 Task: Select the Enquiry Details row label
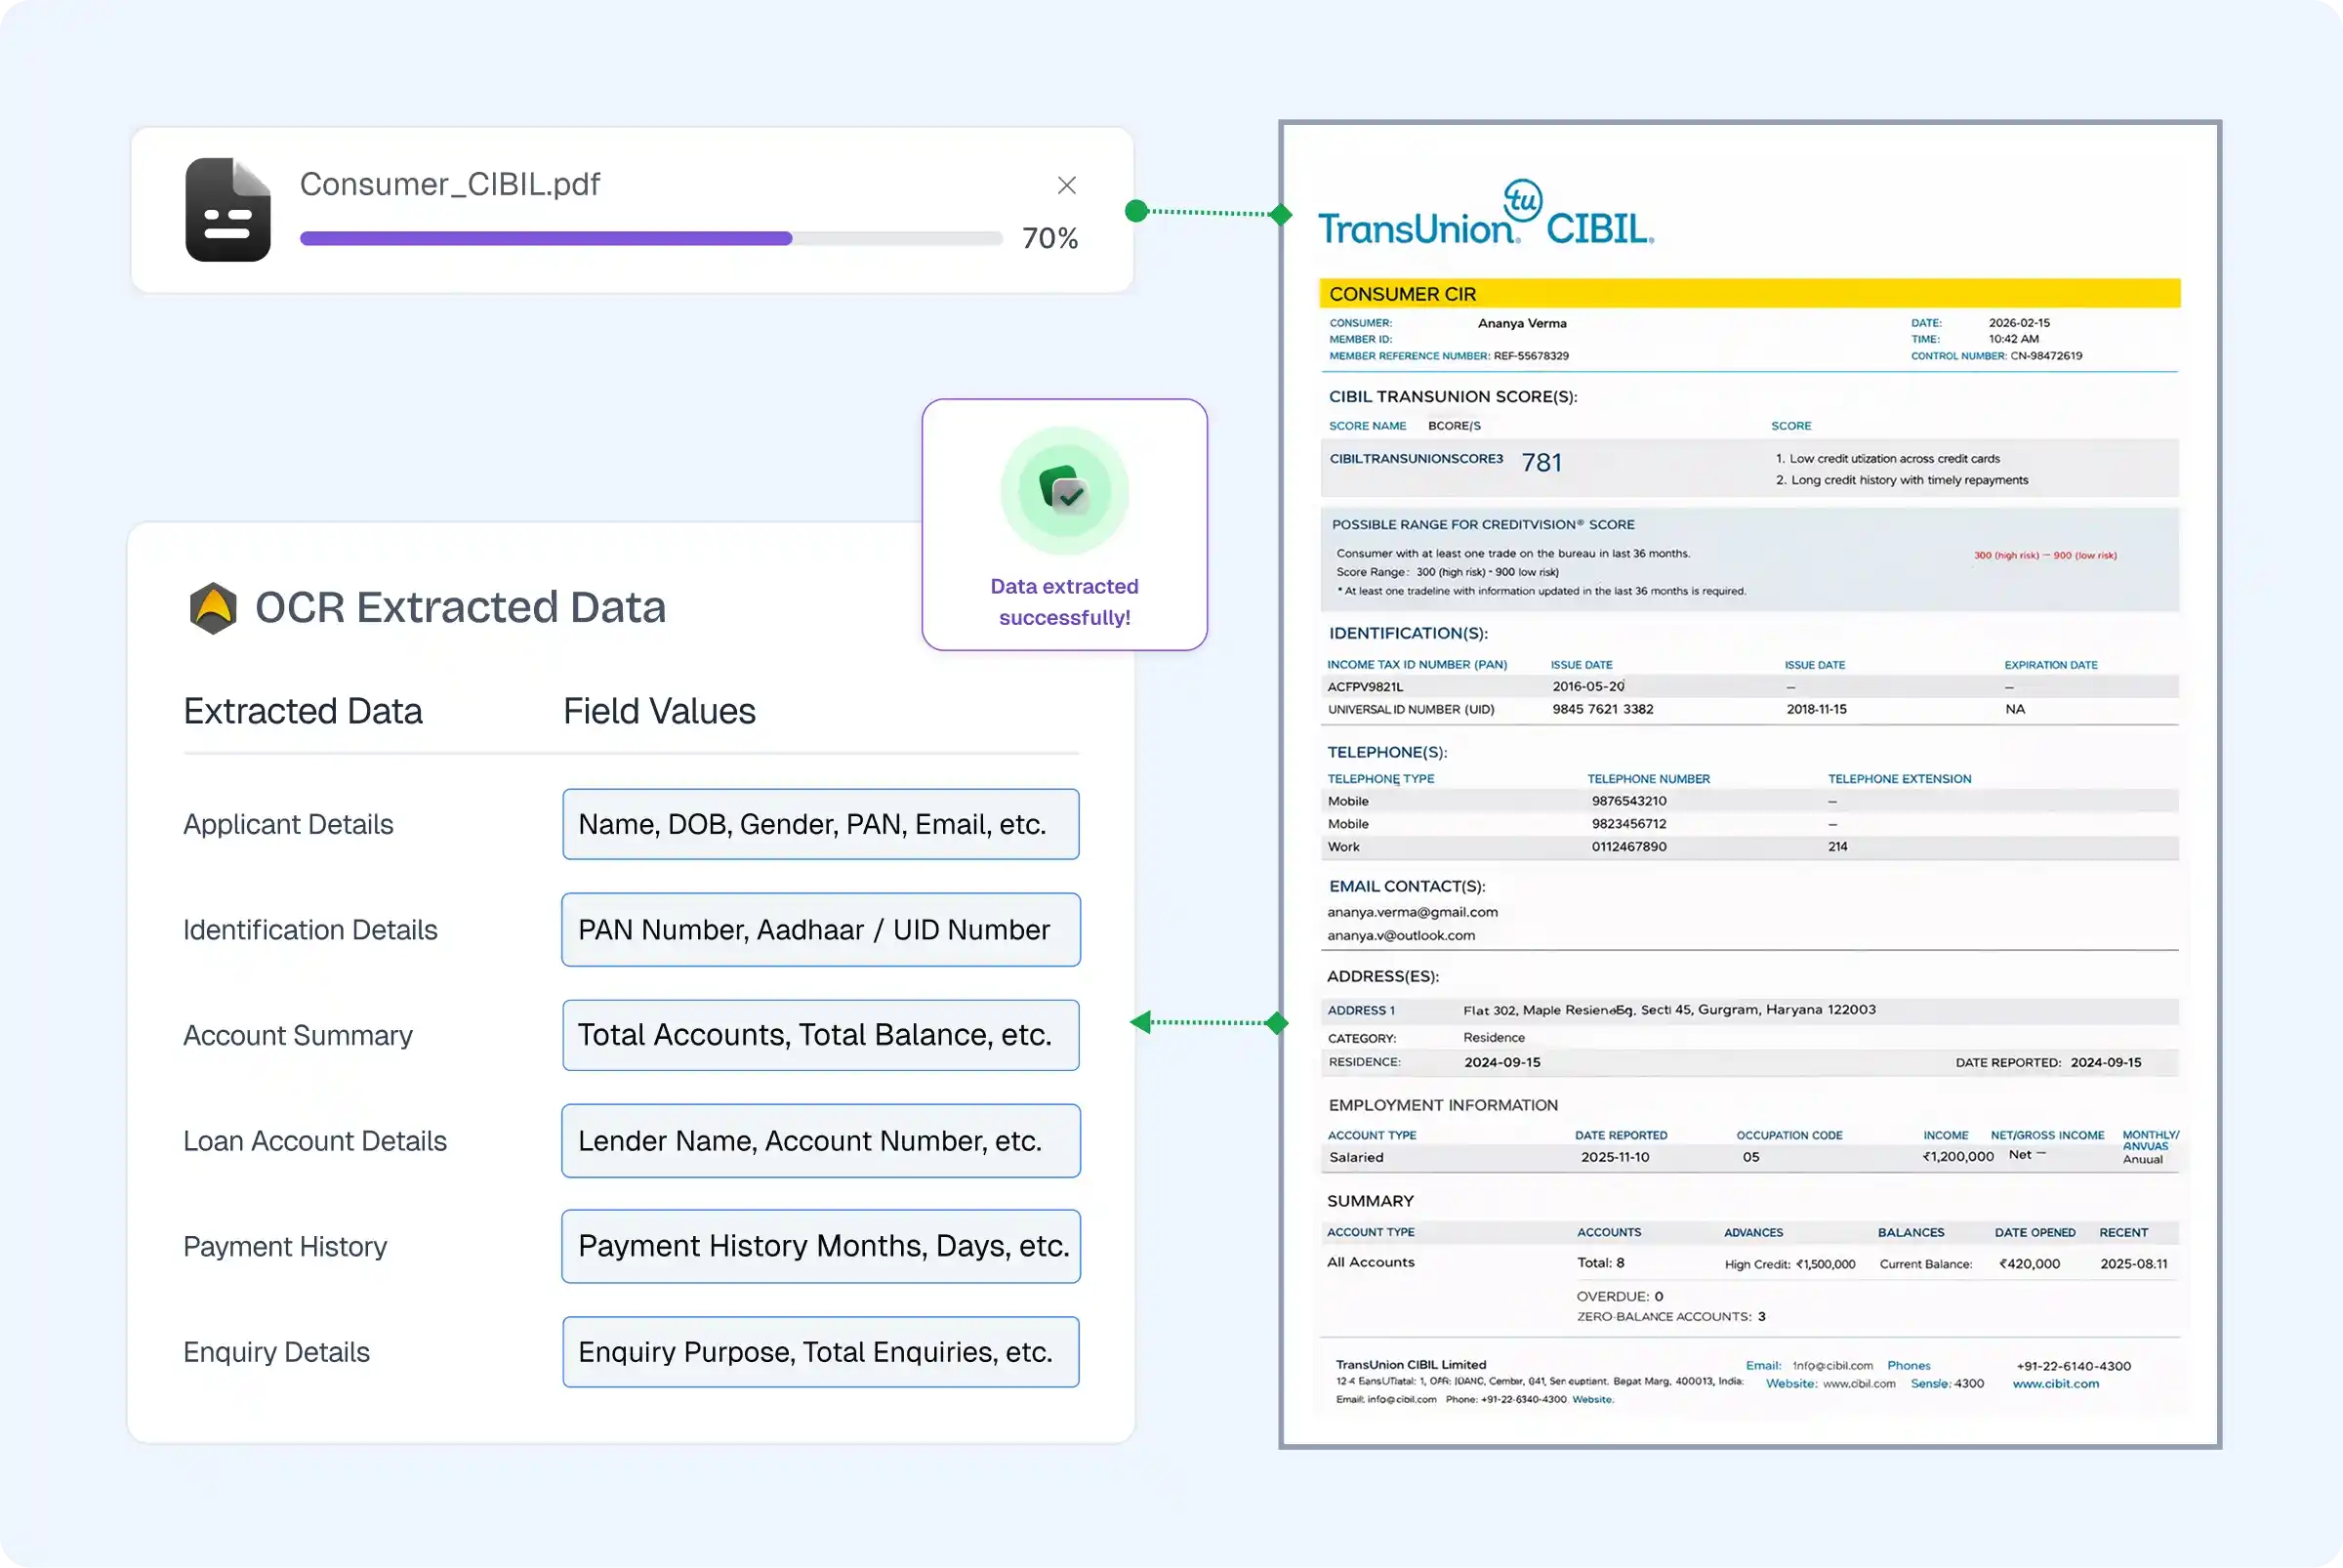[276, 1352]
